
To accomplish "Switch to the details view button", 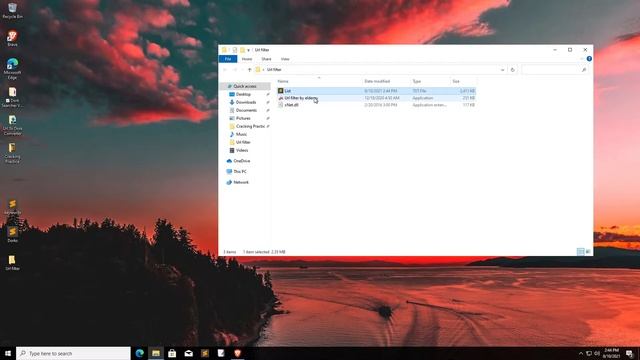I will [x=580, y=252].
